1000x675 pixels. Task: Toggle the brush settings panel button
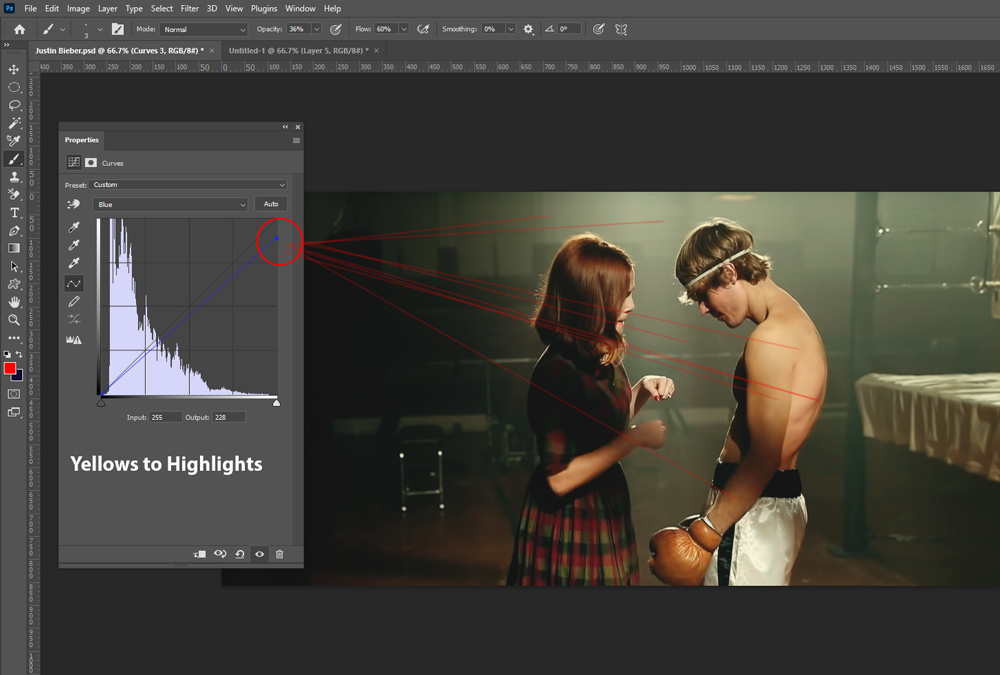point(118,29)
